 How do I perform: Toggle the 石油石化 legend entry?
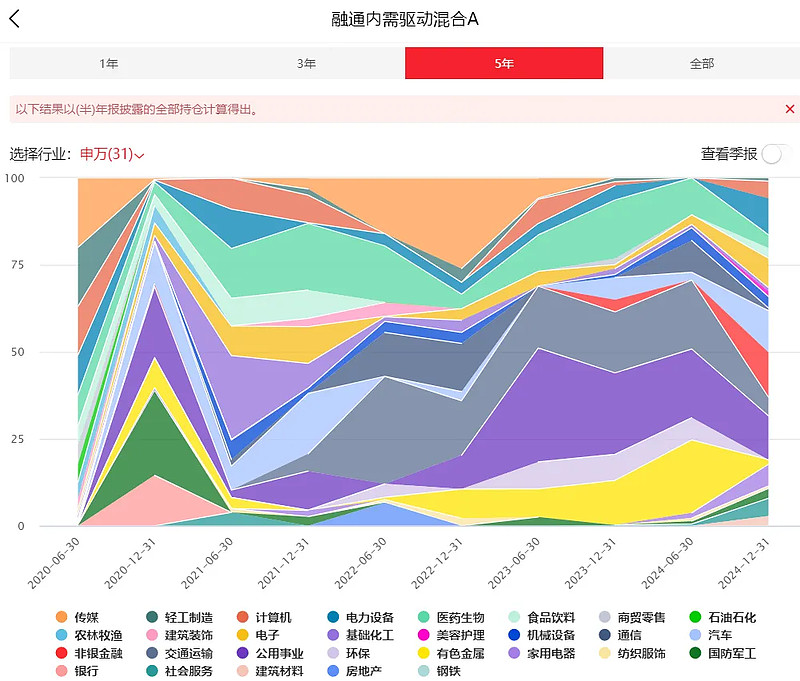[722, 617]
